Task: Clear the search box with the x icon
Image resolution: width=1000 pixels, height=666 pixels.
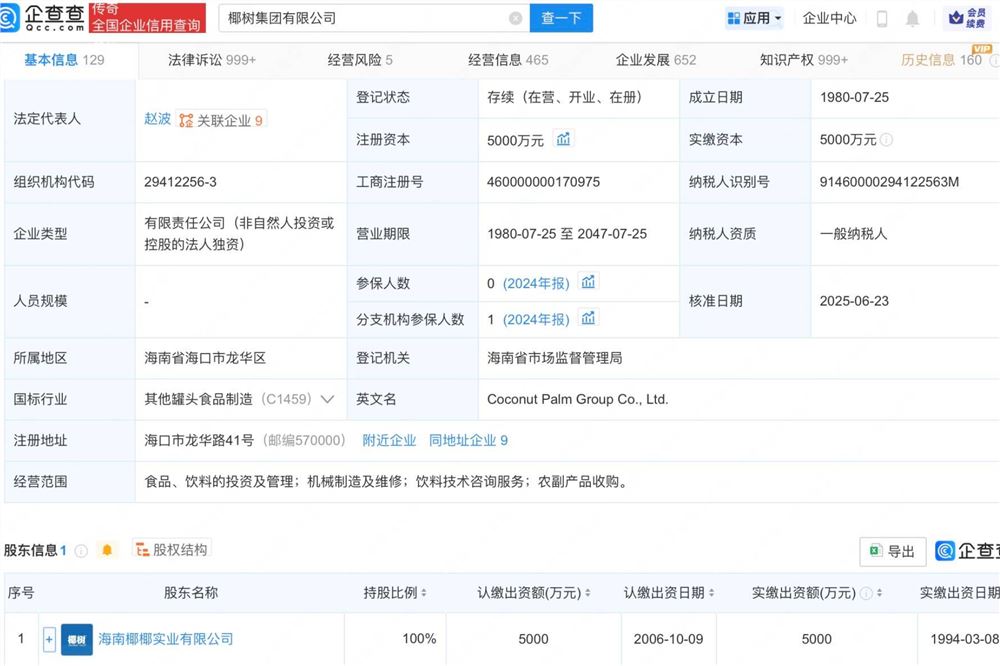Action: pos(516,18)
